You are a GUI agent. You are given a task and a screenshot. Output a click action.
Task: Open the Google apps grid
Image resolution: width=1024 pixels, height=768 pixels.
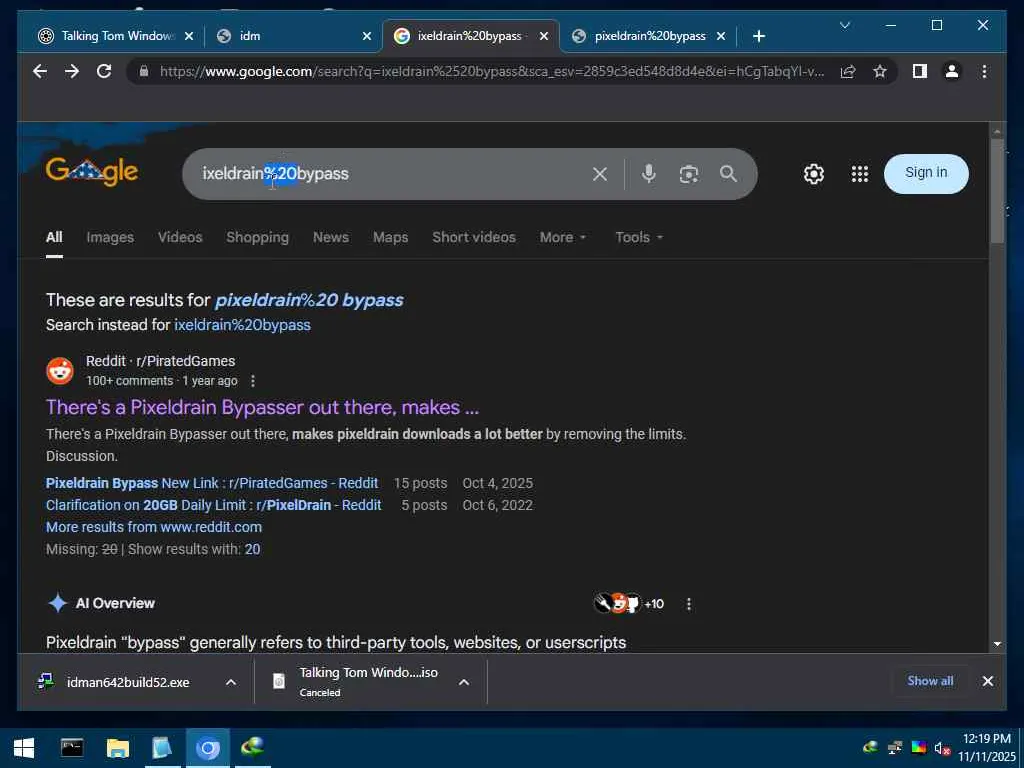(x=859, y=174)
